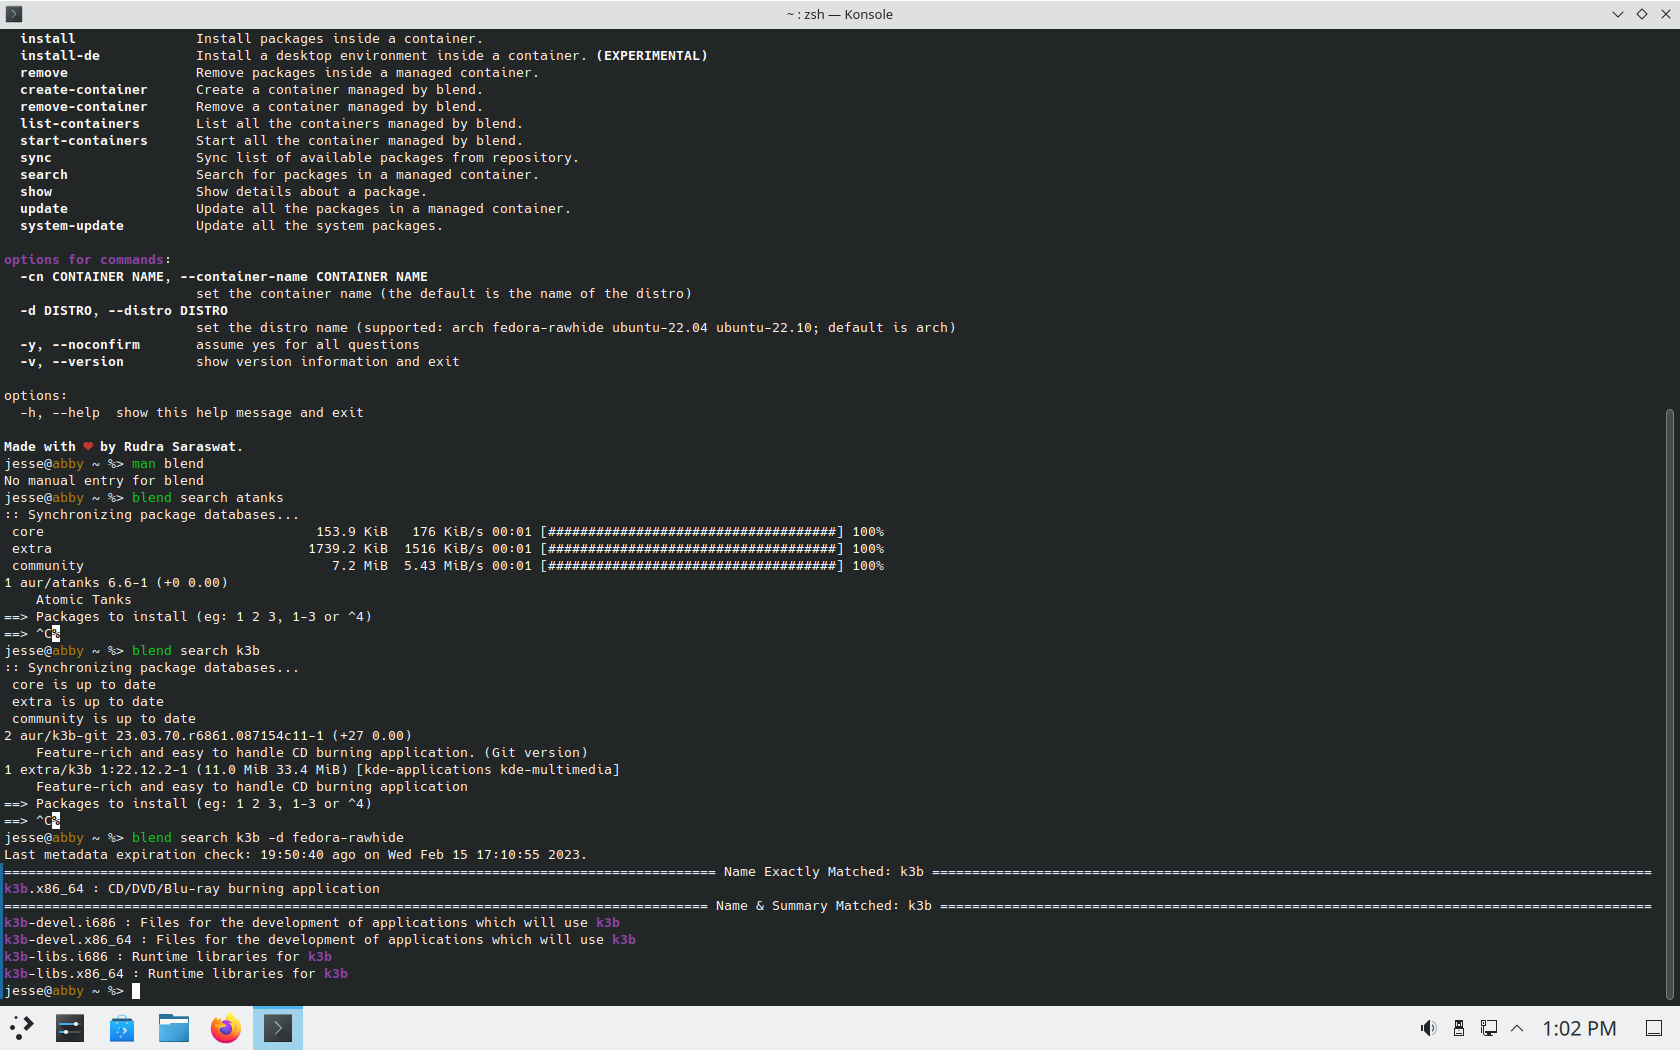This screenshot has height=1050, width=1680.
Task: Select 'blend search k3b -d fedora-rawhide' command
Action: tap(268, 838)
